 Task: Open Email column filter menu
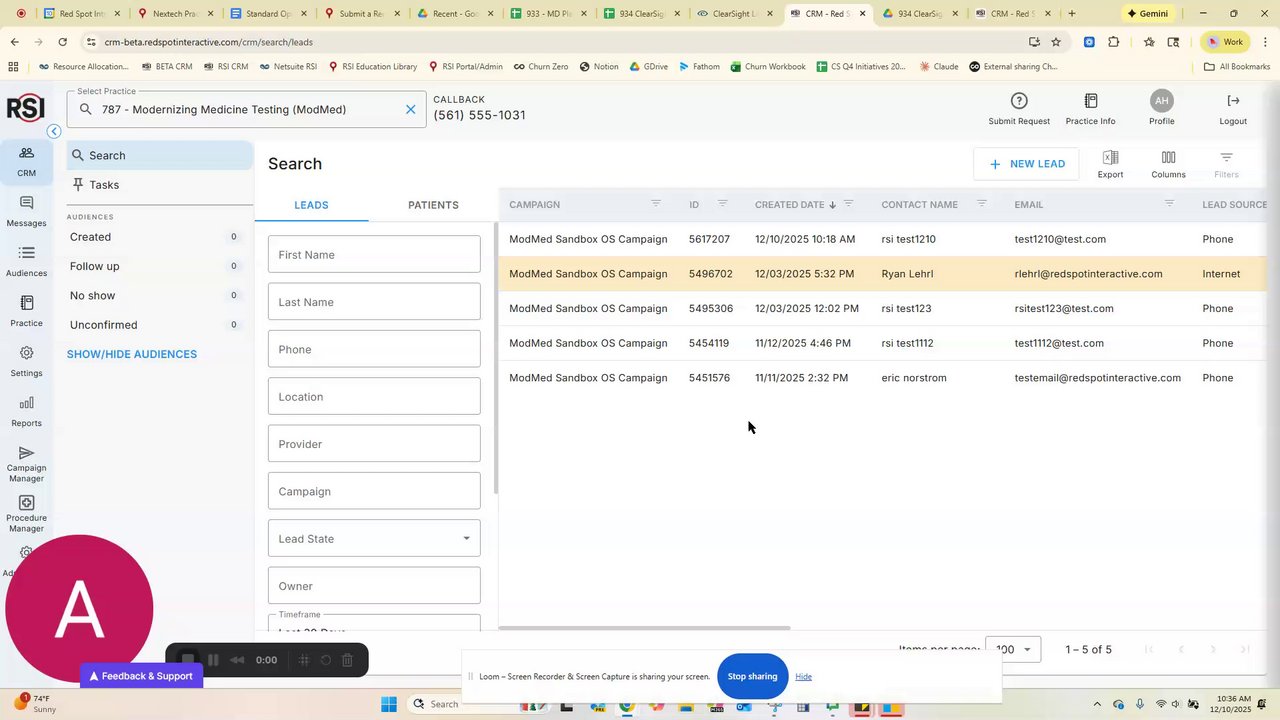(x=1169, y=204)
